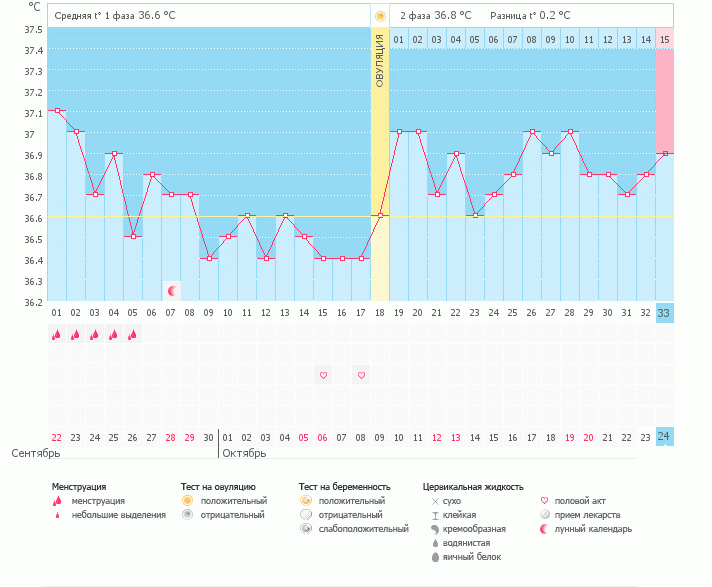
Task: Select the highlighted date 24 cell in bottom row
Action: point(665,436)
